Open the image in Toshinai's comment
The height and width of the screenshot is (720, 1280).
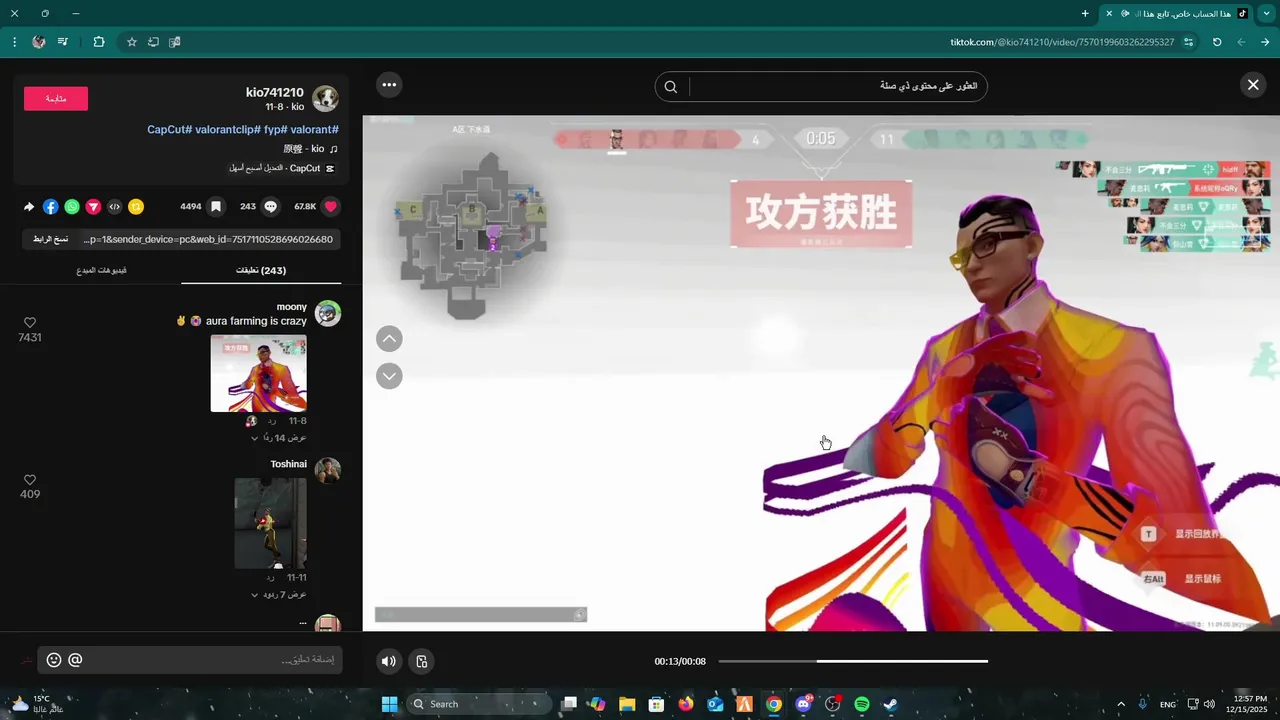[270, 523]
